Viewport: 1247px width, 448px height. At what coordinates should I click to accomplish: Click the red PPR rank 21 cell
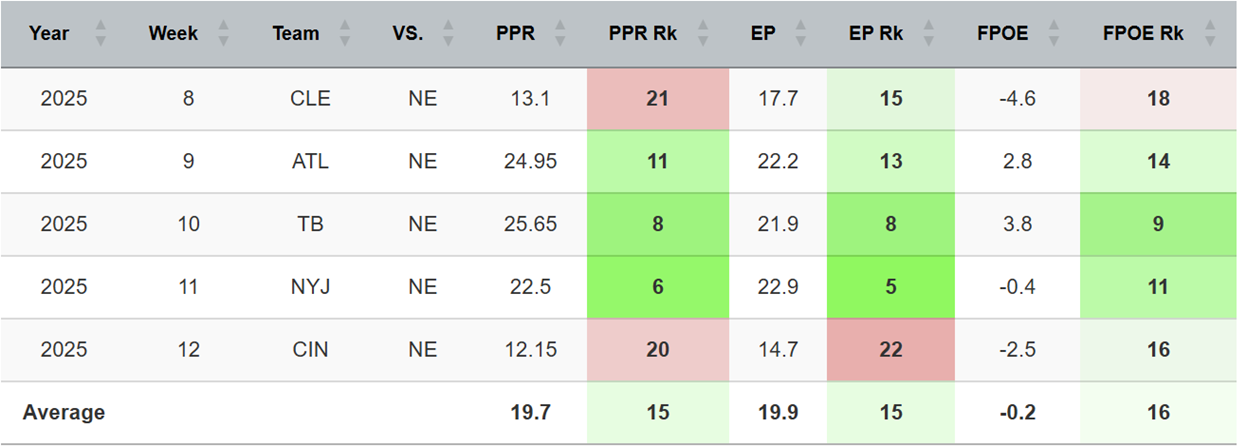[657, 99]
